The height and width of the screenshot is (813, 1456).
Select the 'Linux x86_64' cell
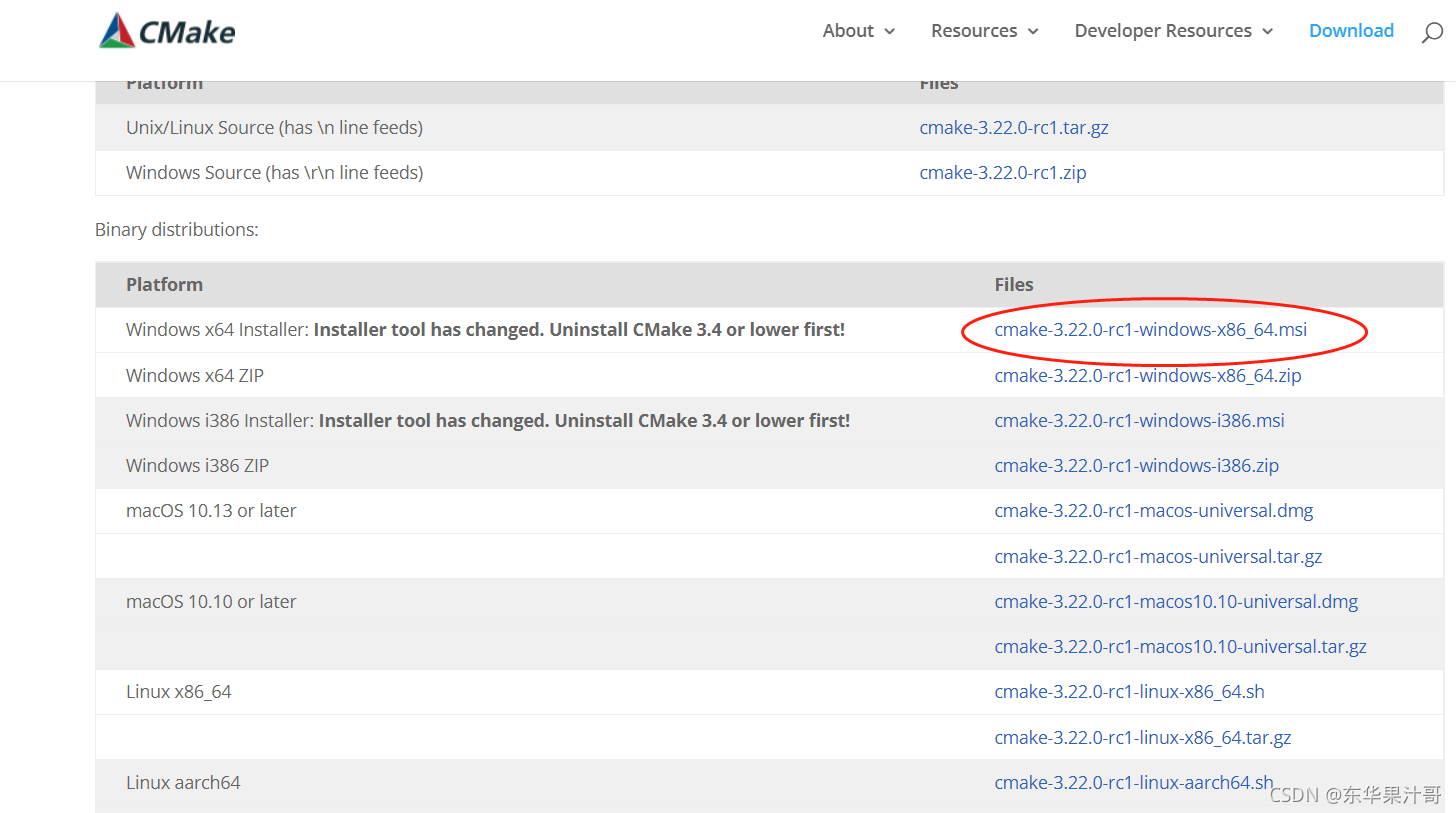(x=178, y=692)
